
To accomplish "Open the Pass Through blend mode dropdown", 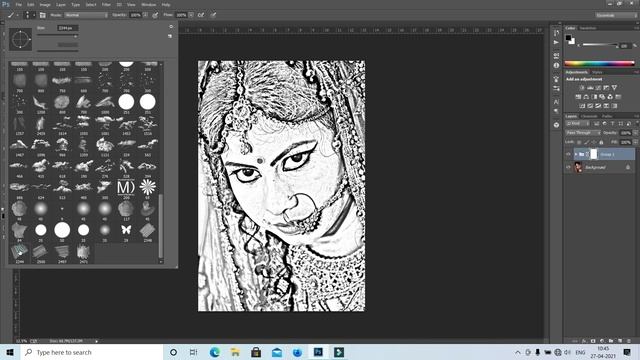I will coord(583,133).
